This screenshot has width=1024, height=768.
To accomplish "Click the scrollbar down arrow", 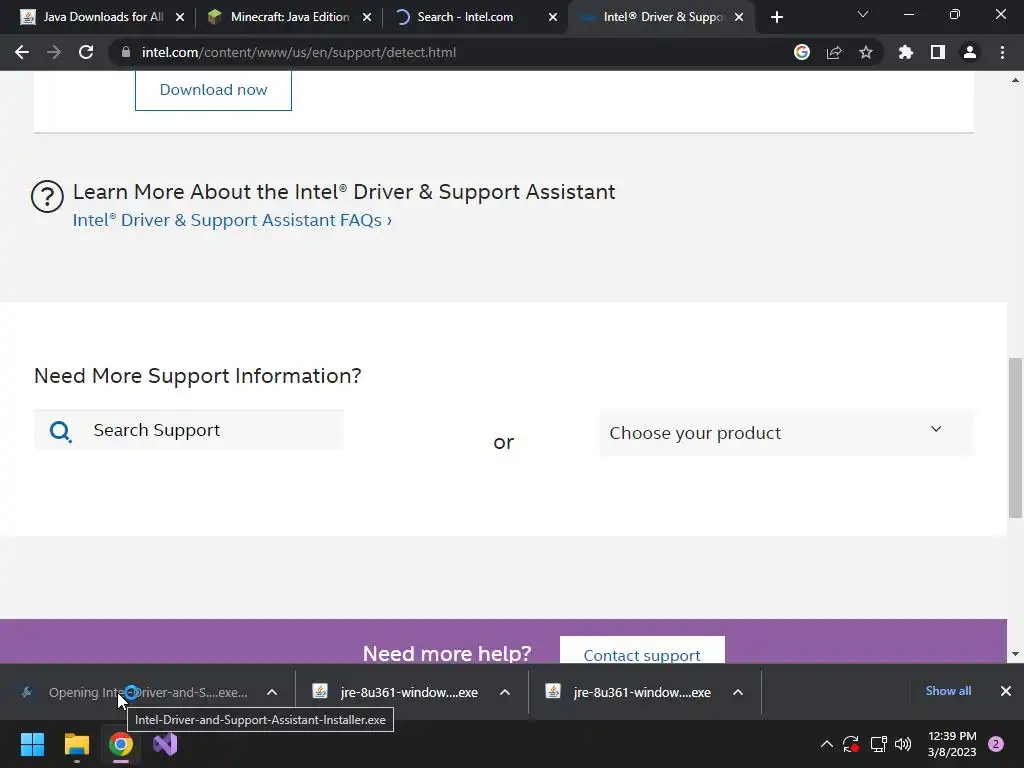I will [1015, 654].
